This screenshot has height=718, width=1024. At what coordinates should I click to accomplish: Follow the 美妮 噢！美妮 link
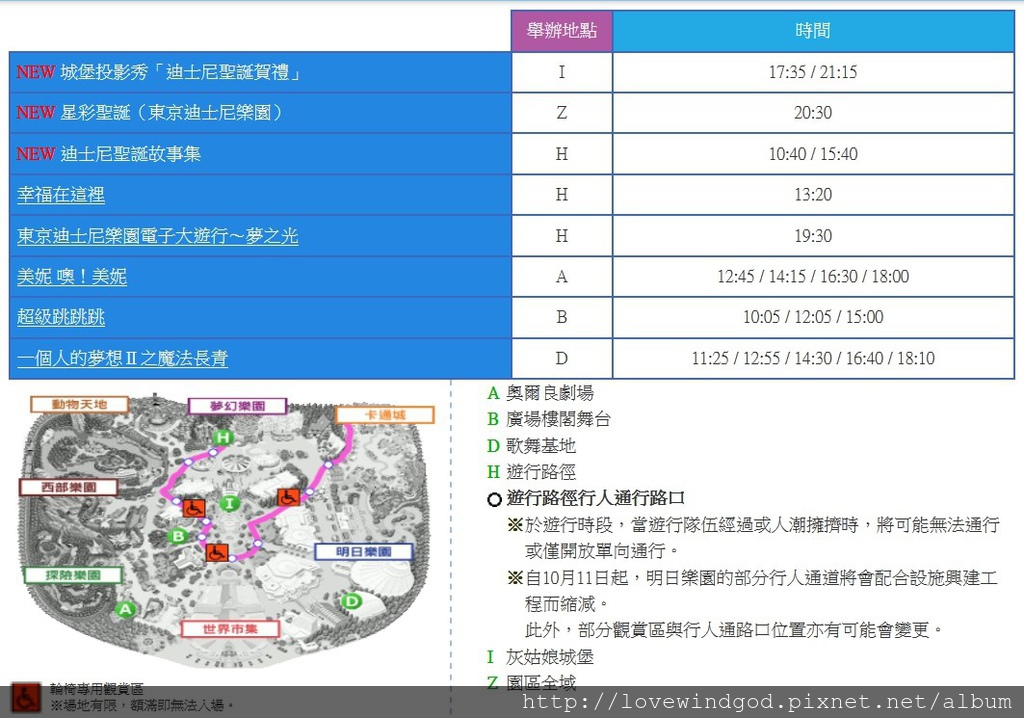point(72,276)
